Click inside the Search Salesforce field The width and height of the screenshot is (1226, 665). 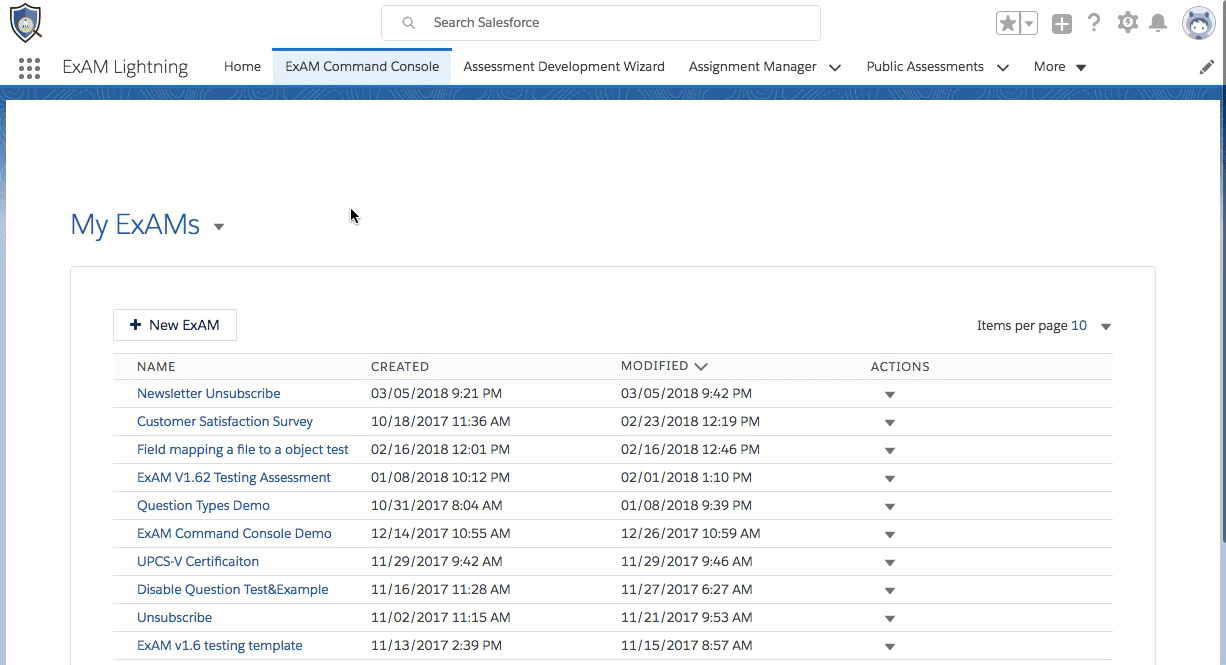click(x=601, y=22)
